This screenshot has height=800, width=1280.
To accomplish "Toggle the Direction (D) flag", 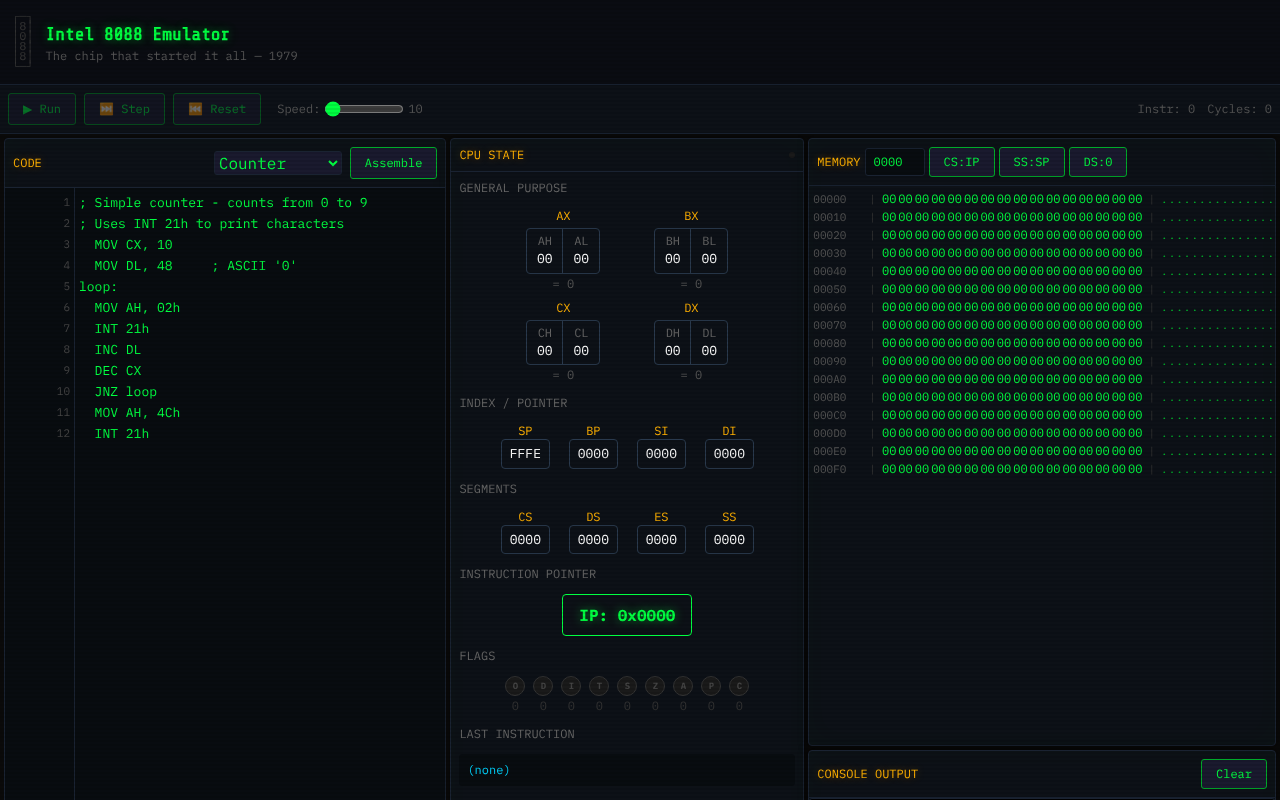I will (543, 686).
